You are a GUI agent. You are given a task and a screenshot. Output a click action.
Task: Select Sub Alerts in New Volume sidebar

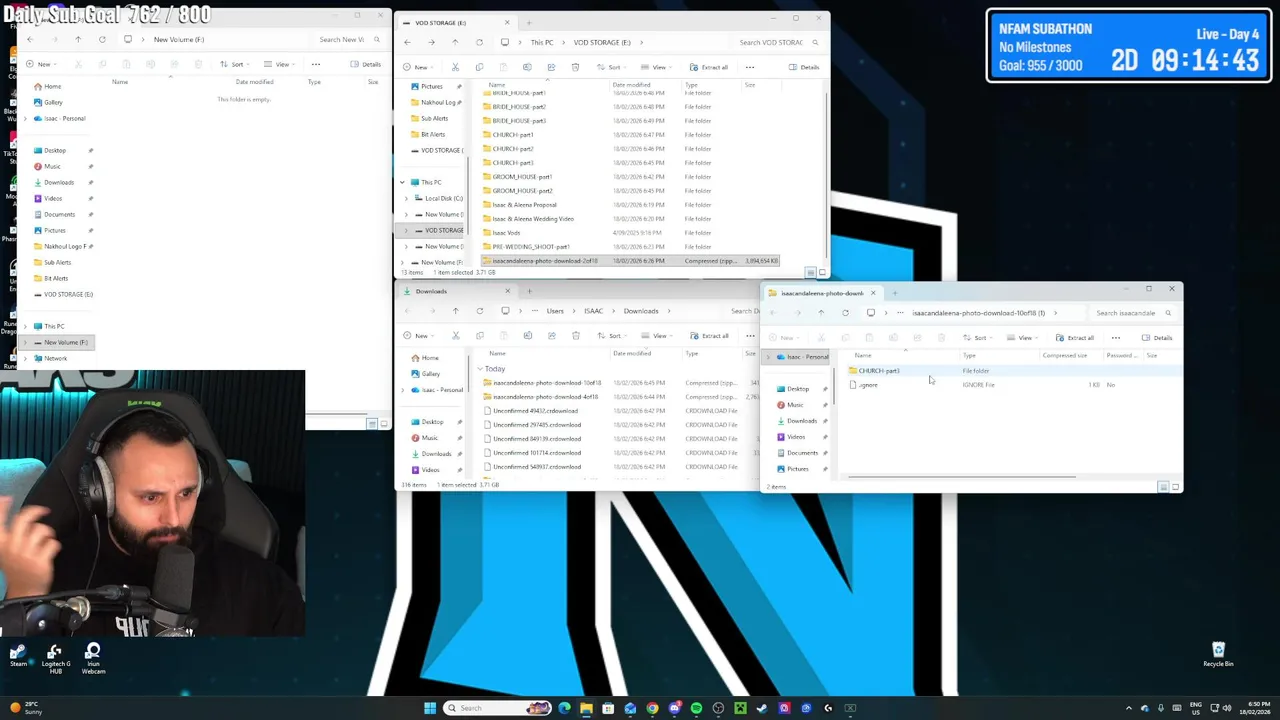tap(57, 262)
